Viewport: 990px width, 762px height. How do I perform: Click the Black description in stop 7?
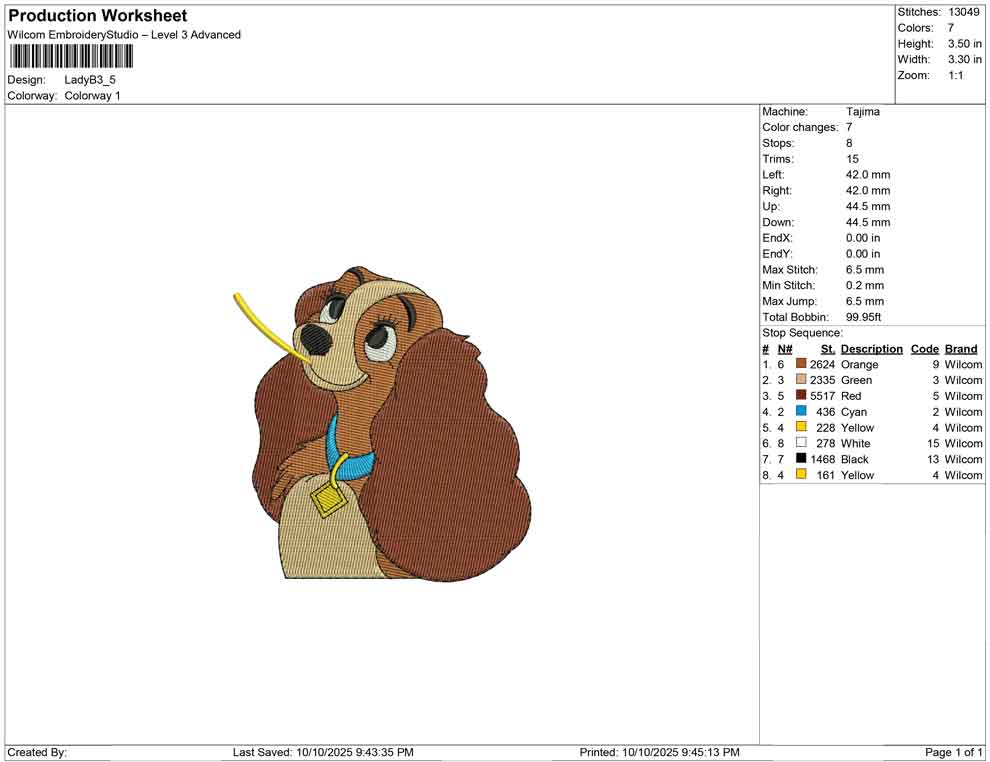pyautogui.click(x=855, y=459)
